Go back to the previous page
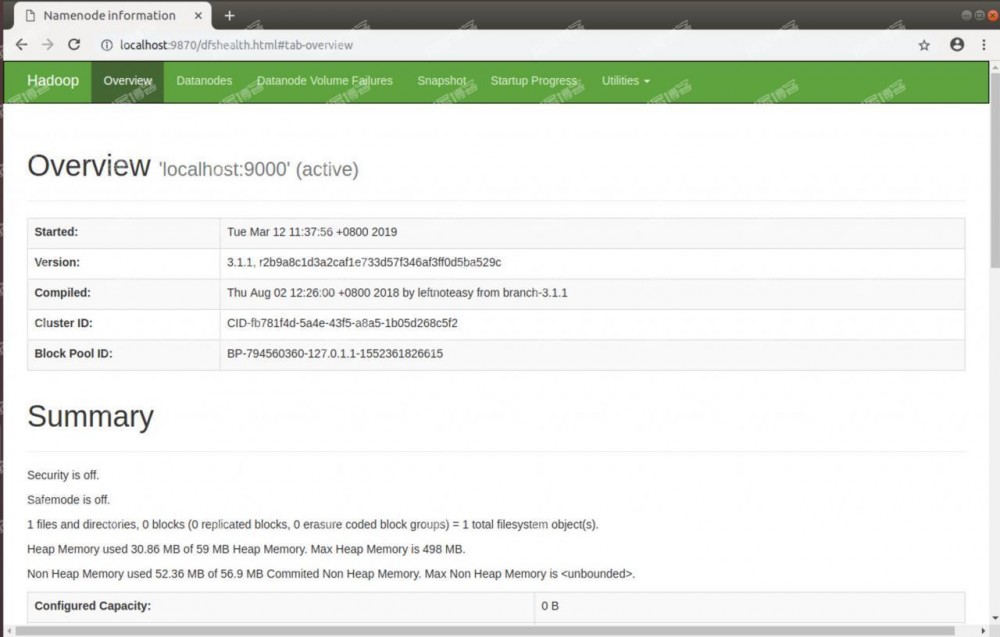The image size is (1000, 637). coord(21,45)
